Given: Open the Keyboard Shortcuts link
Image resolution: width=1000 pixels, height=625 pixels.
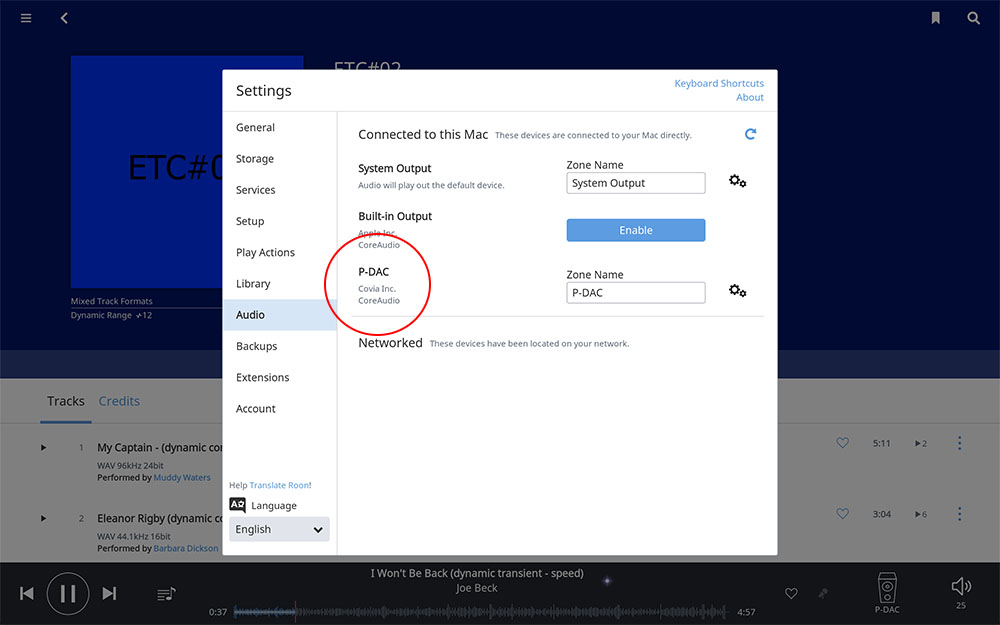Looking at the screenshot, I should (718, 83).
